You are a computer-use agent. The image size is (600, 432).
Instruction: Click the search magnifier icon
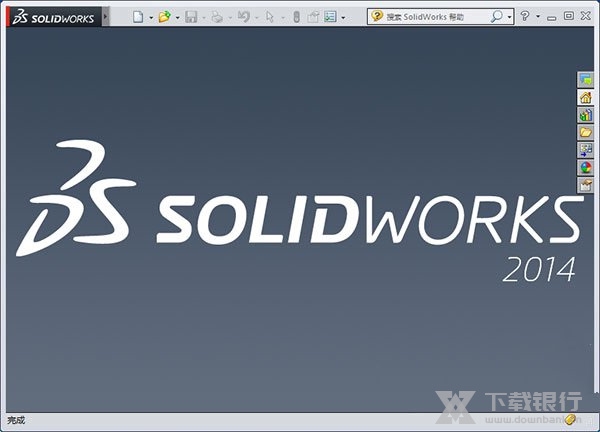pyautogui.click(x=497, y=16)
